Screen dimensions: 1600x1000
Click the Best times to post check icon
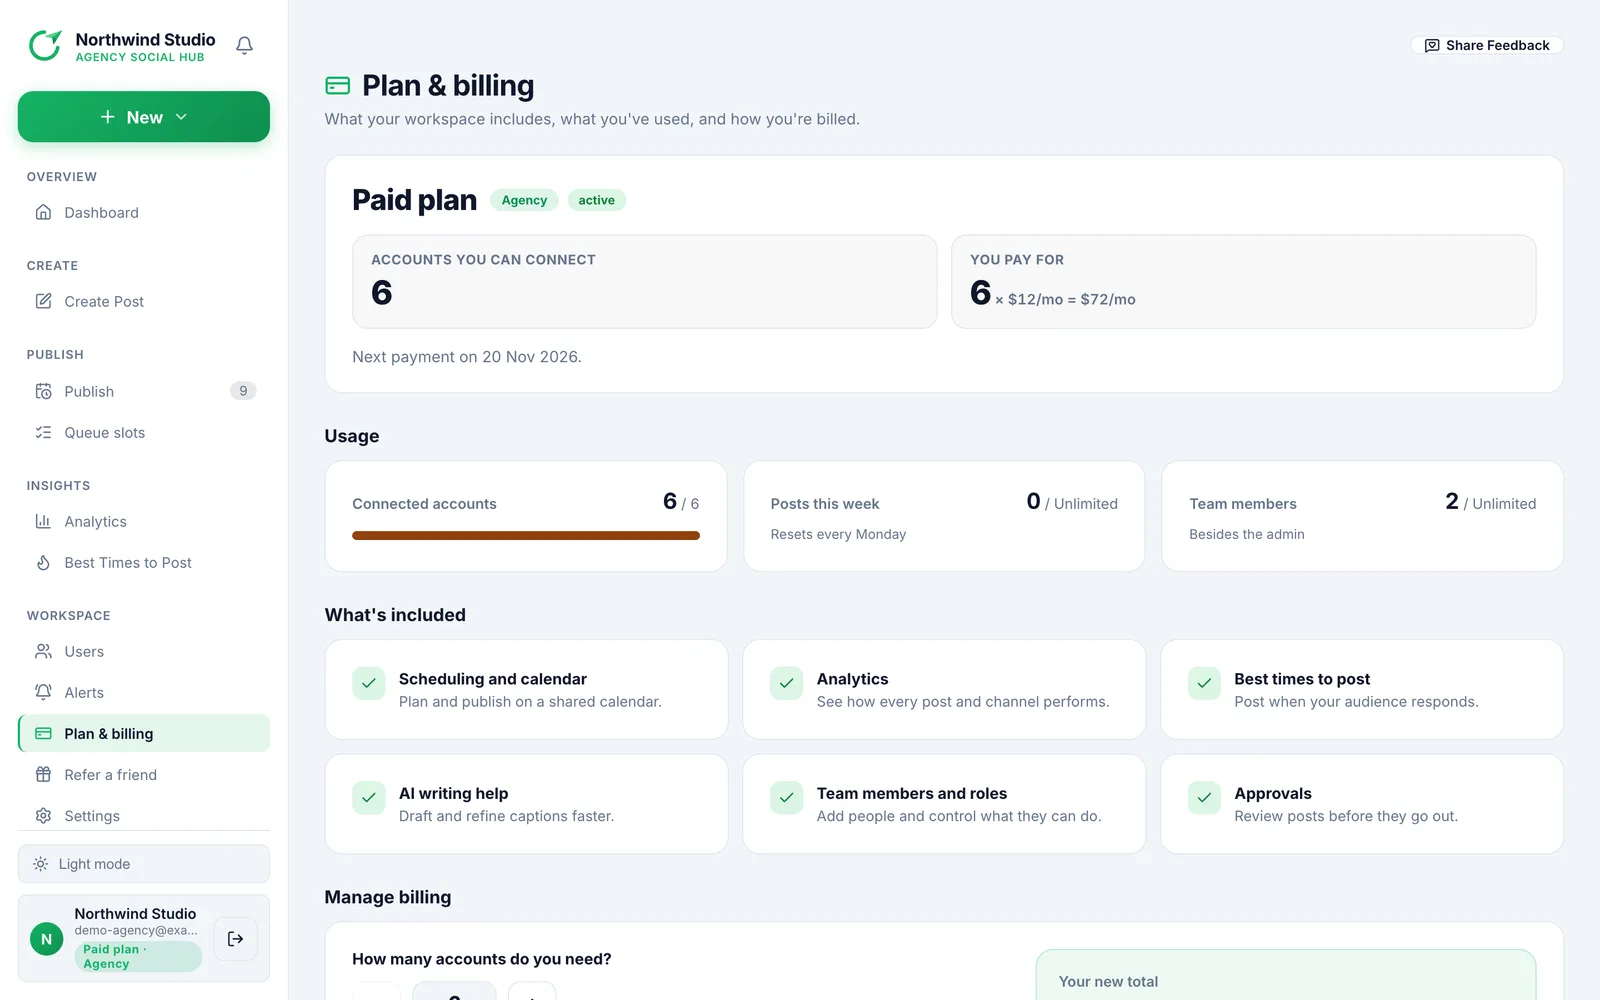(x=1204, y=683)
